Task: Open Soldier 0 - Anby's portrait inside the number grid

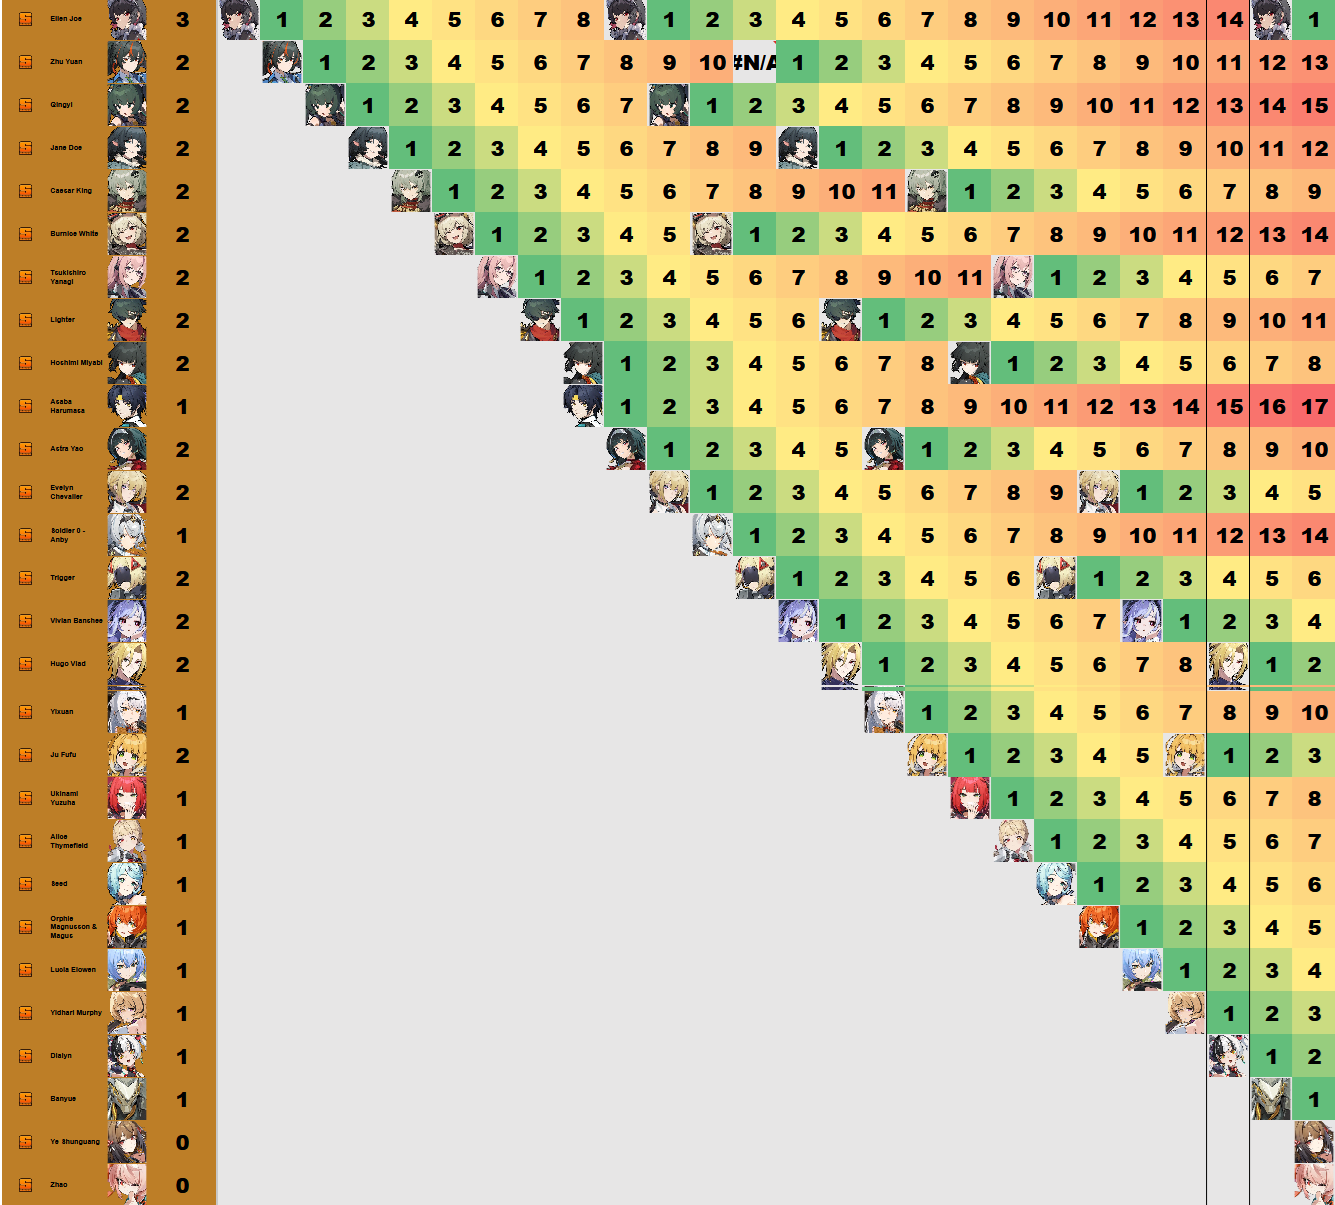Action: point(712,535)
